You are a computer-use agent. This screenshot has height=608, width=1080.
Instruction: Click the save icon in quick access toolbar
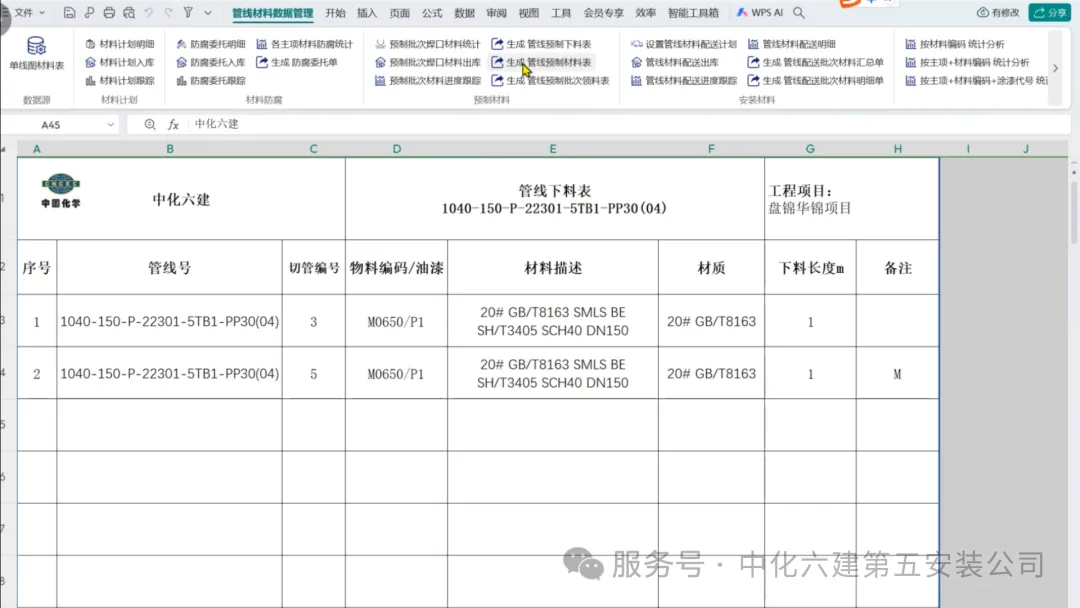[x=69, y=12]
